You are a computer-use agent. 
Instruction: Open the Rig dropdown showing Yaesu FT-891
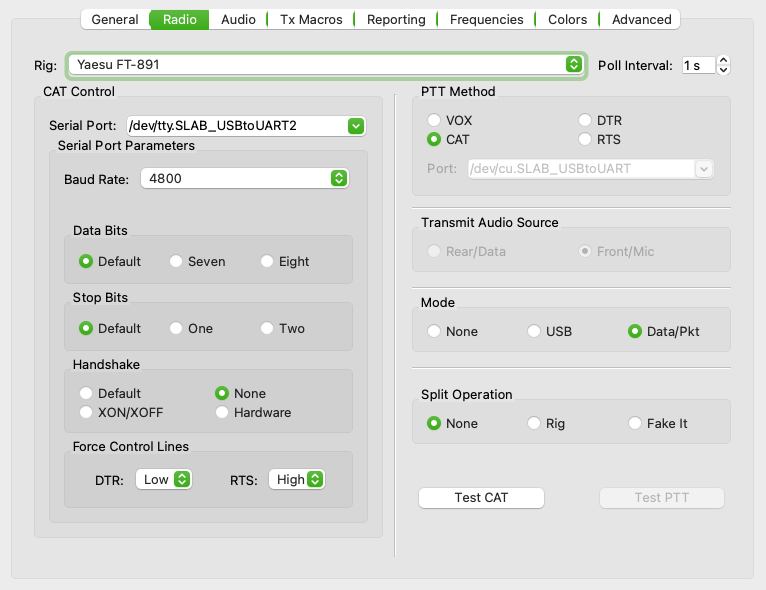pyautogui.click(x=326, y=64)
